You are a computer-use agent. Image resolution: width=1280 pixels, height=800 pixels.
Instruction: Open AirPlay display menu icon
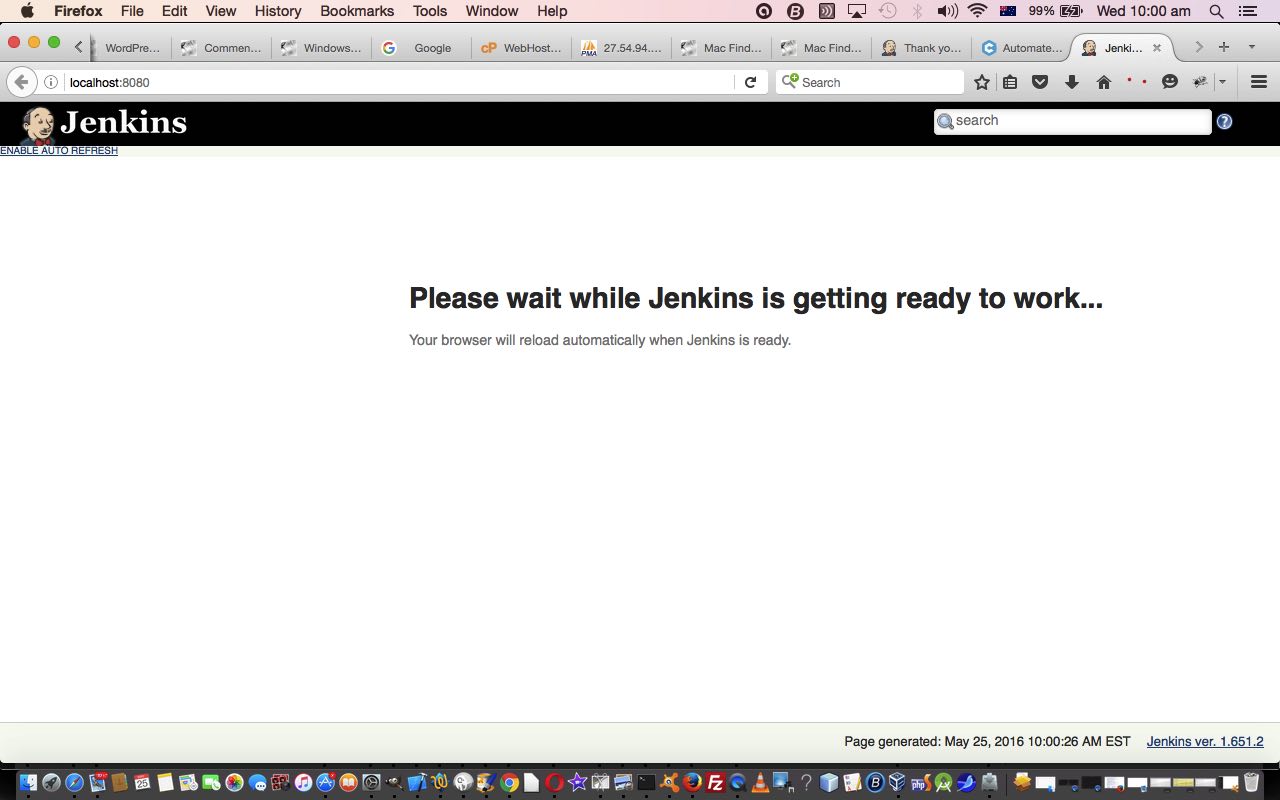coord(857,11)
